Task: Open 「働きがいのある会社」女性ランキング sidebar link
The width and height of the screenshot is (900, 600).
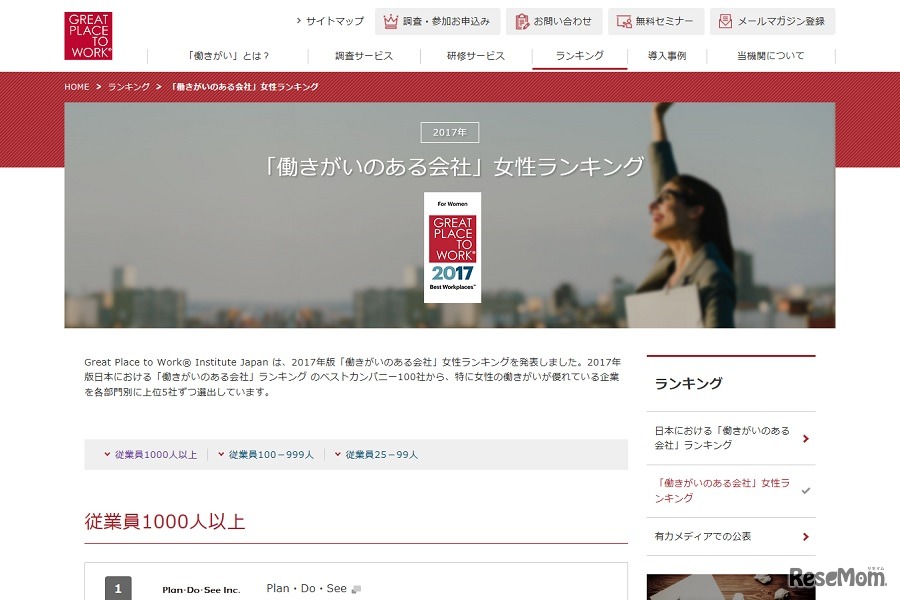Action: (731, 491)
